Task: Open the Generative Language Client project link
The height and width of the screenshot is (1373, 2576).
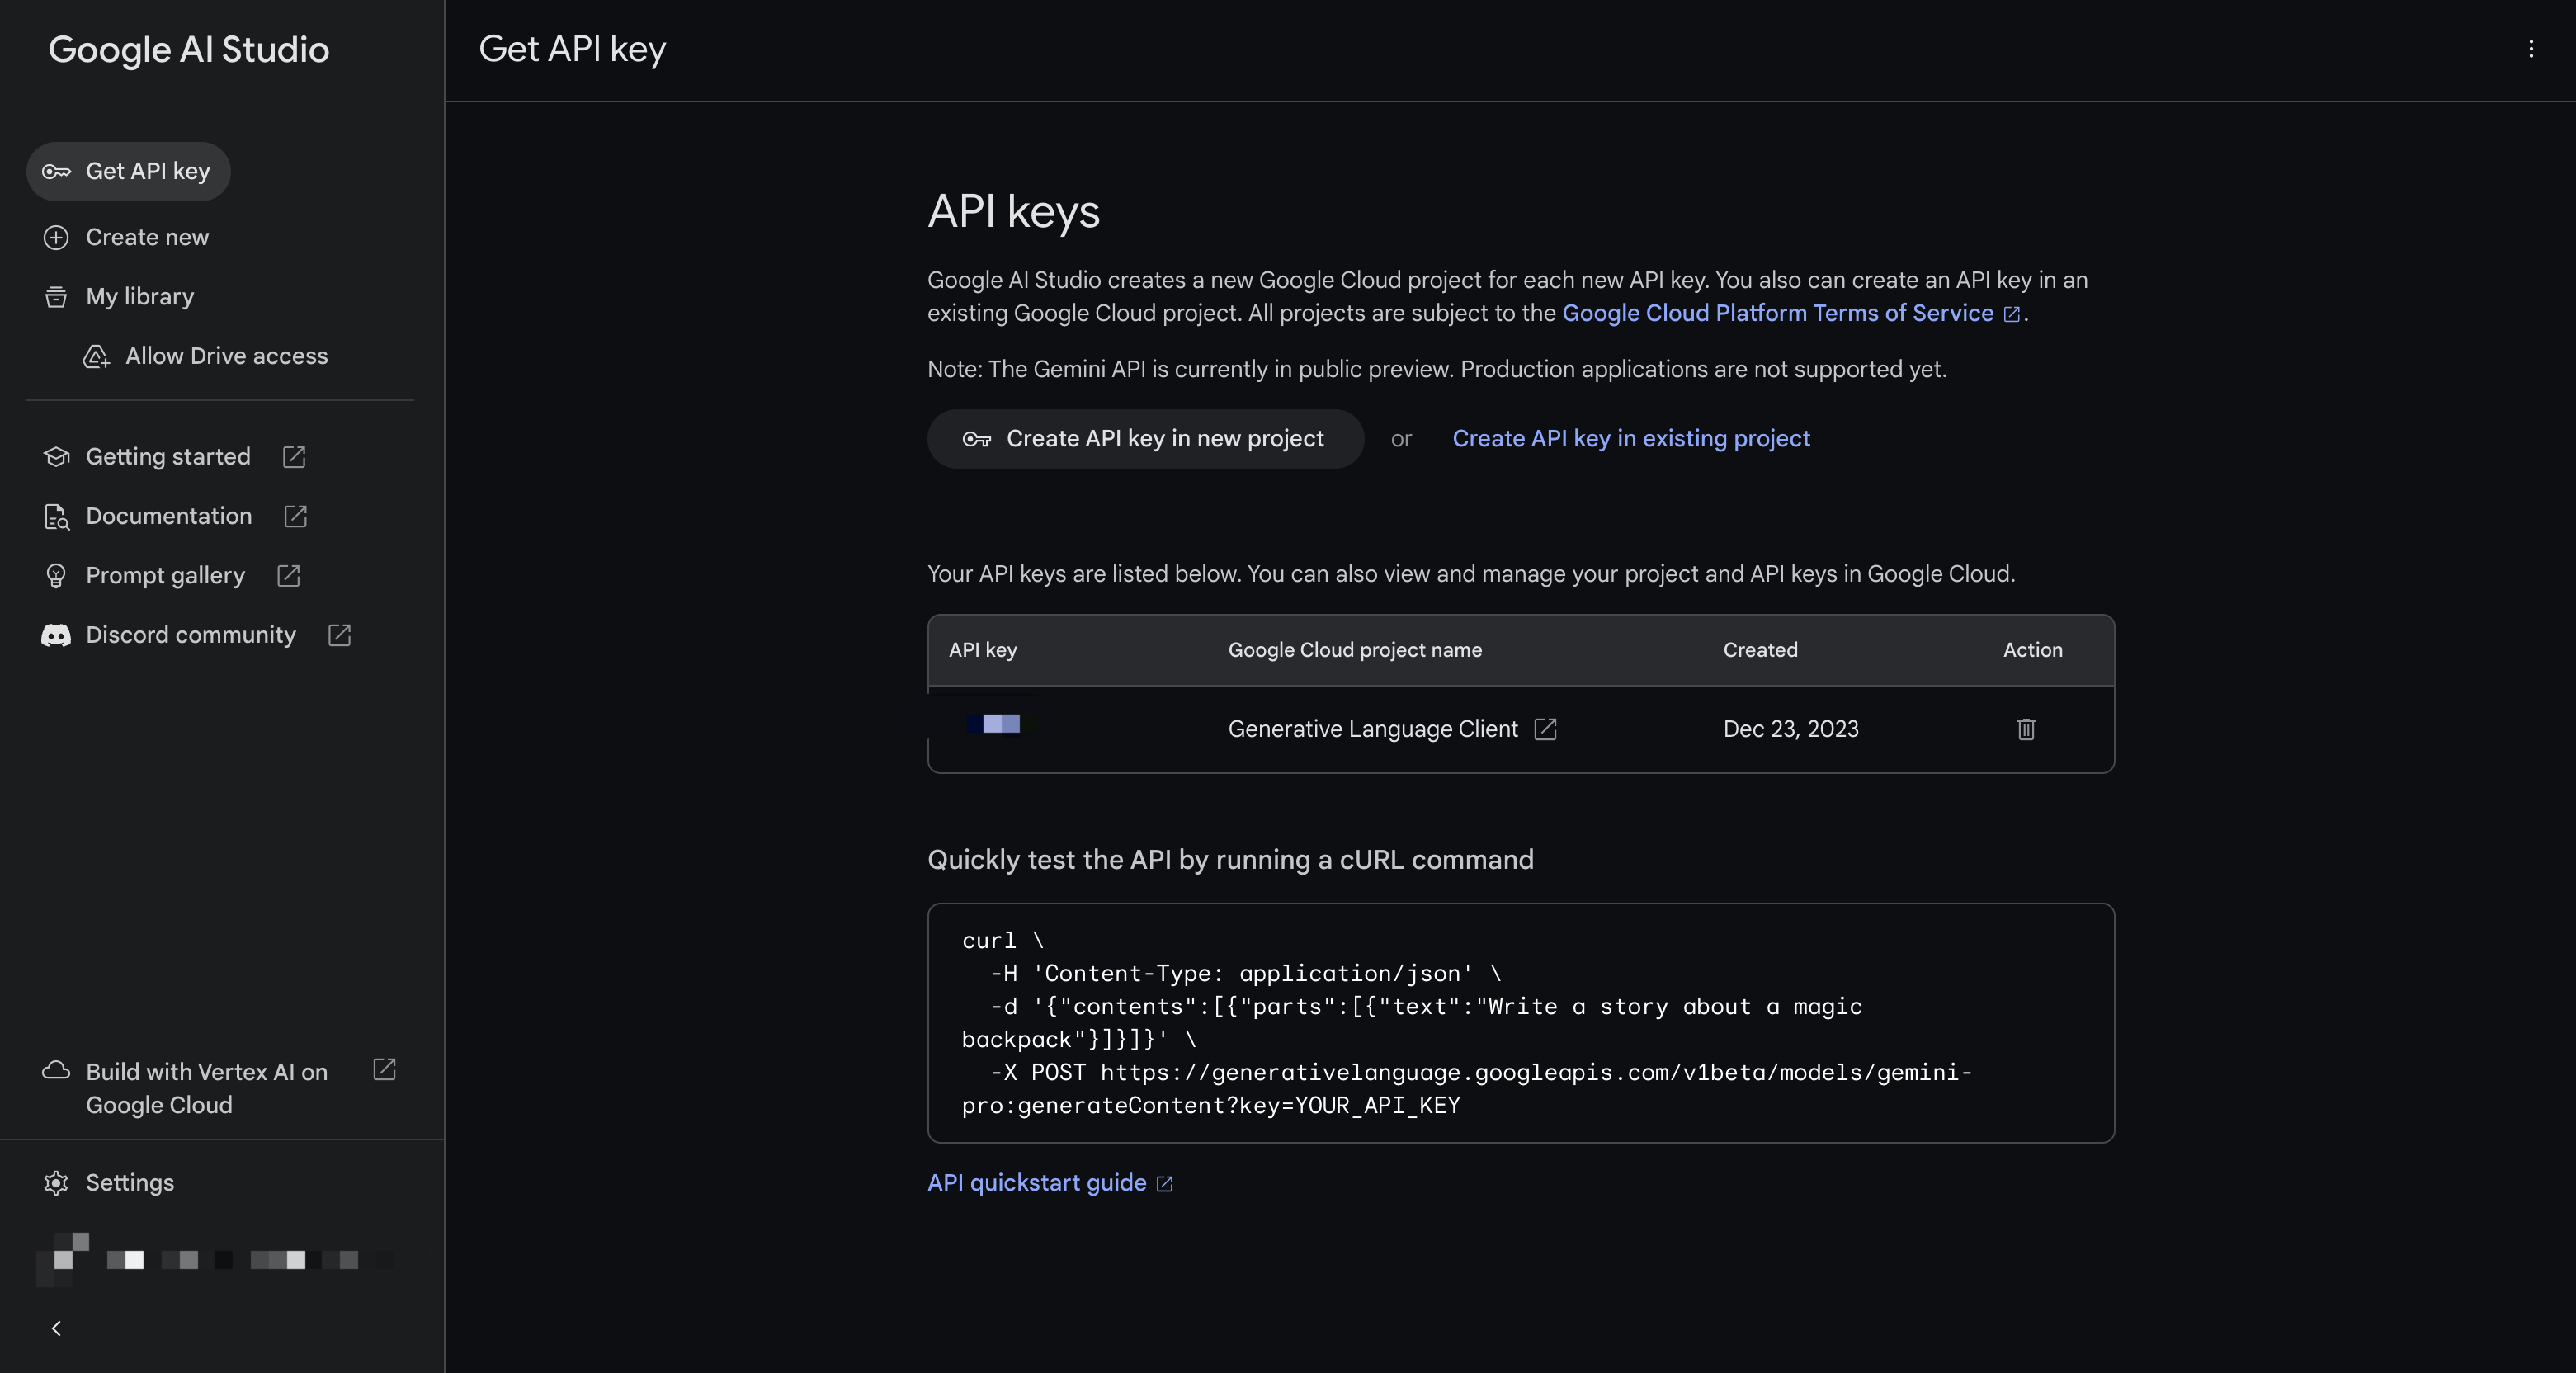Action: (1372, 729)
